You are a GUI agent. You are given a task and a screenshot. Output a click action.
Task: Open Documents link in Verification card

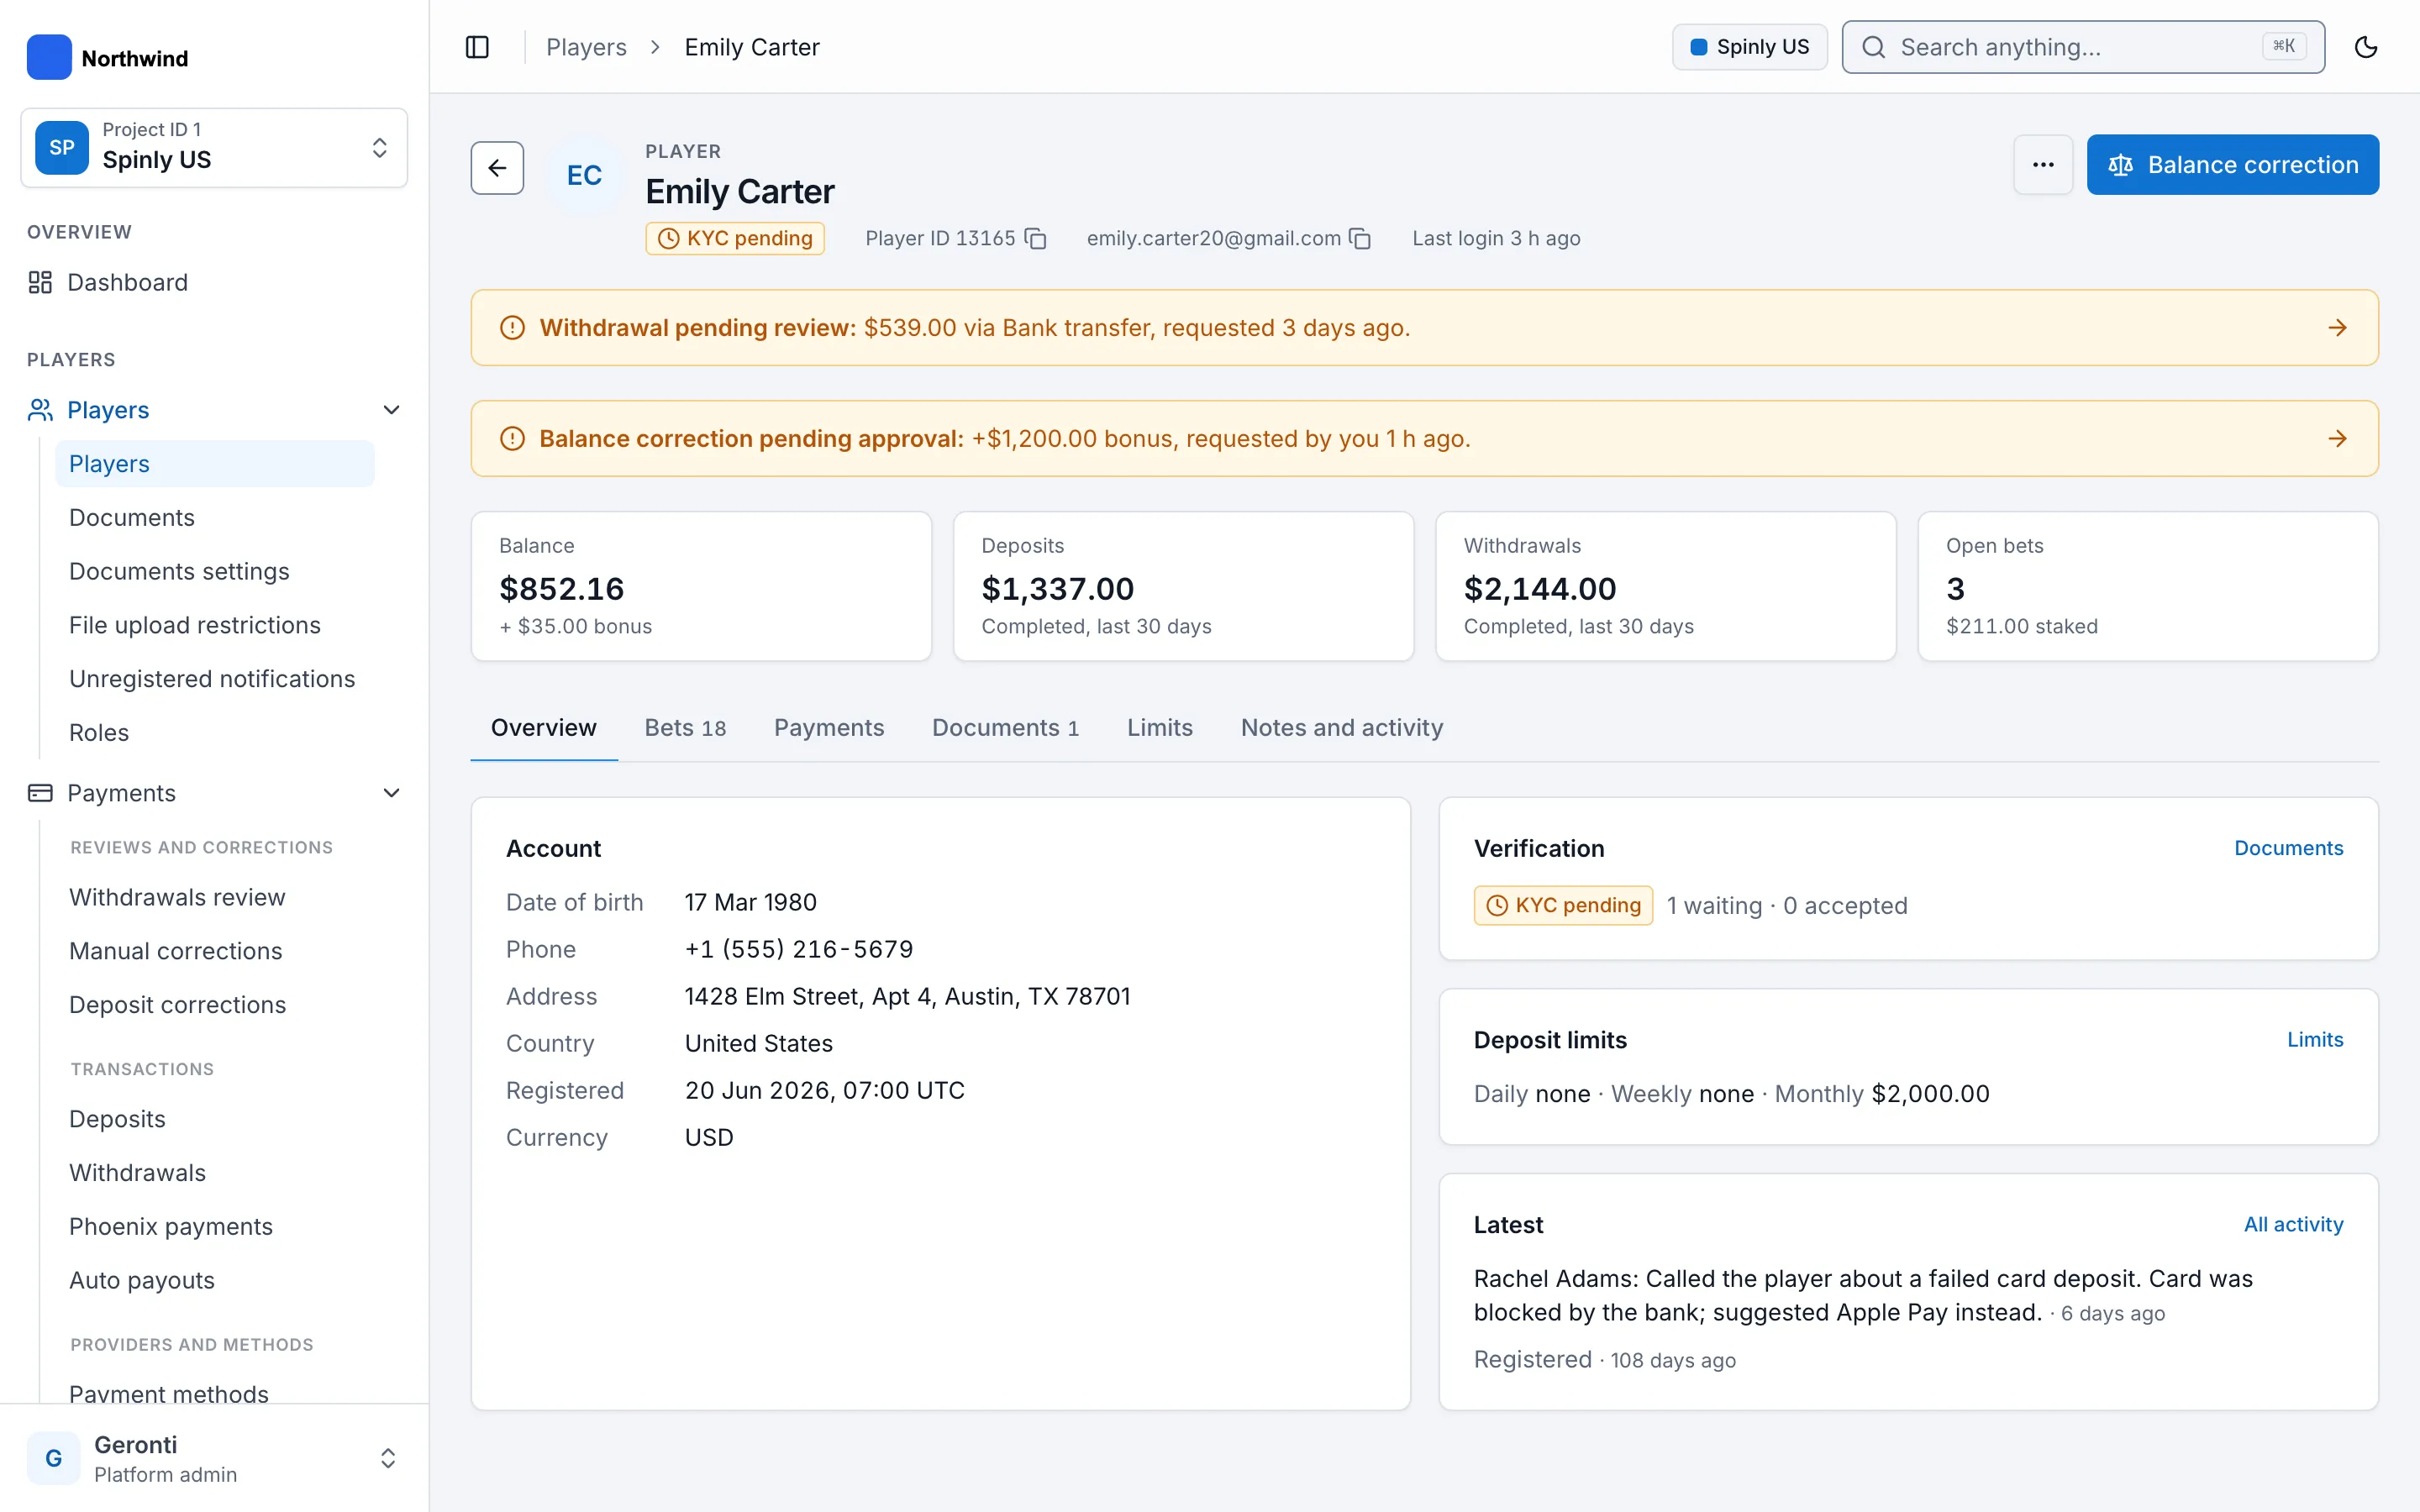2288,848
